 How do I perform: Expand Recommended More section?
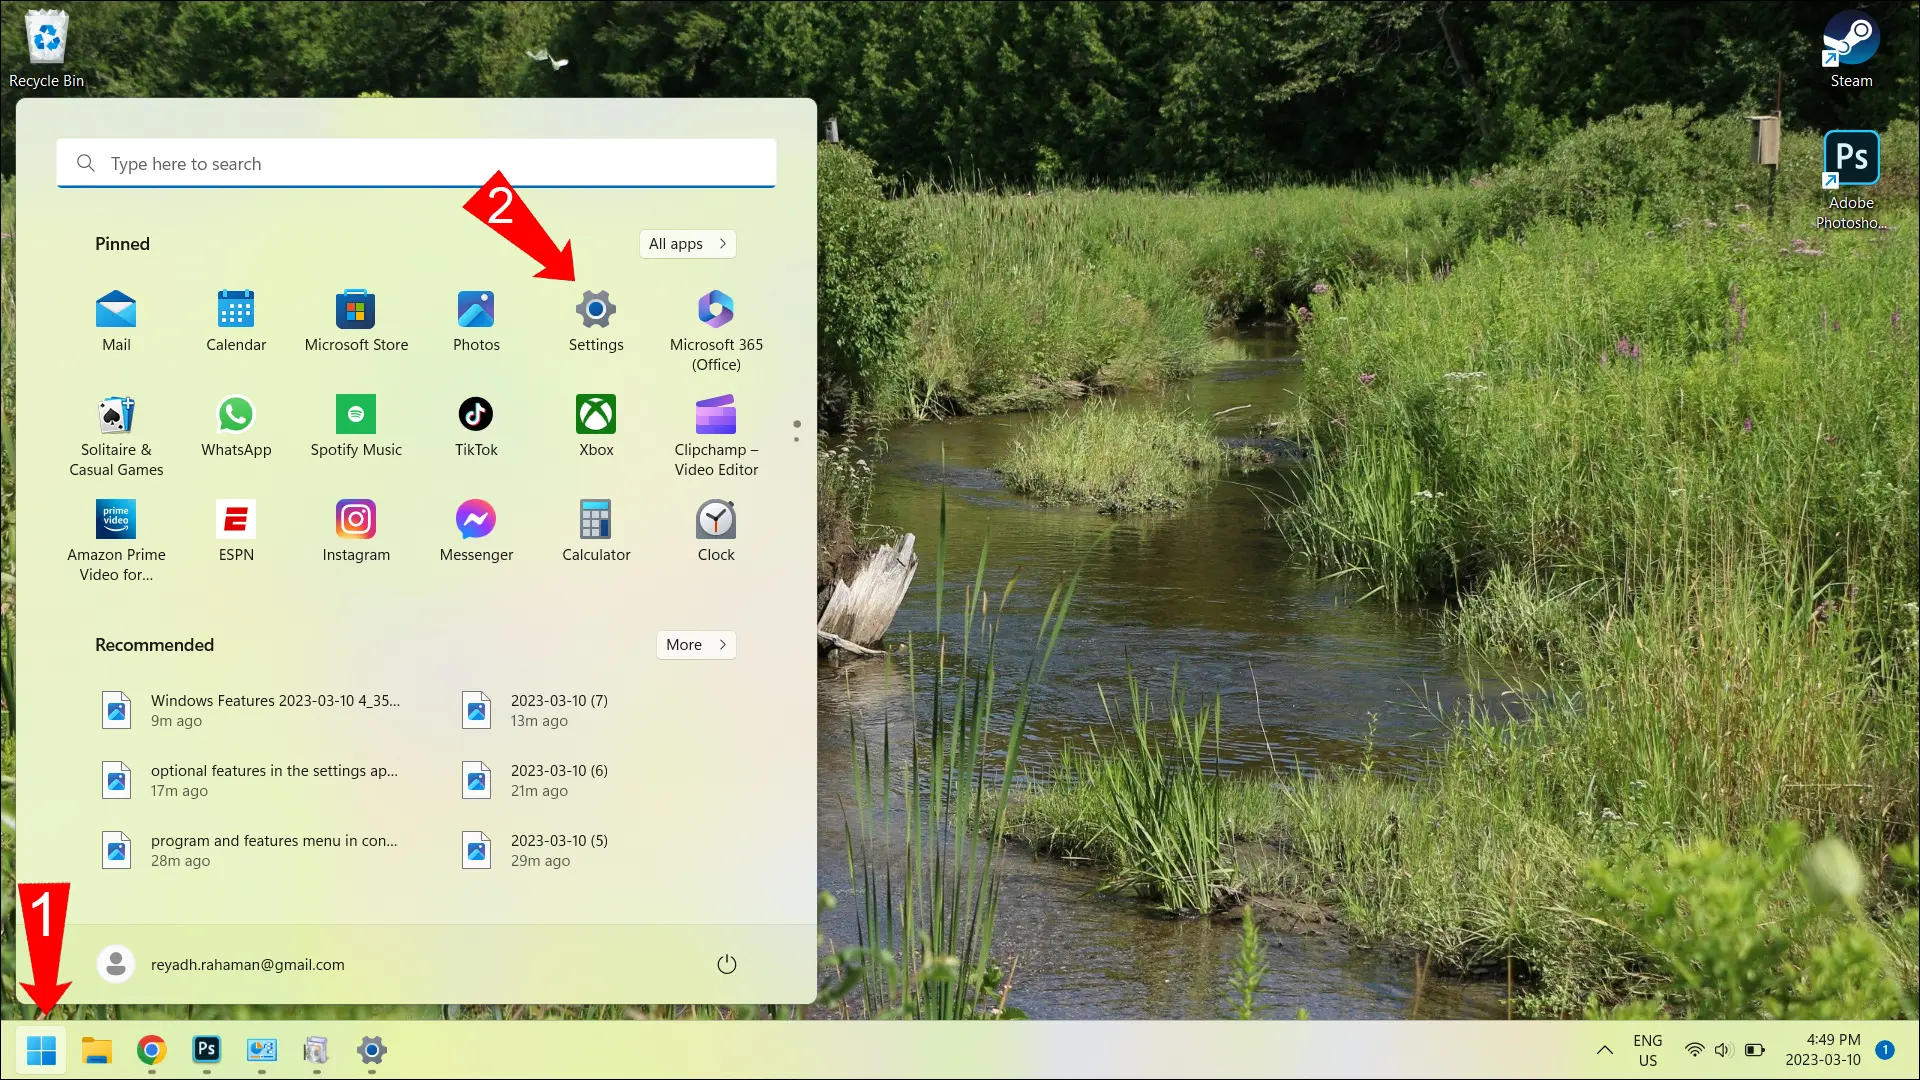pos(696,645)
